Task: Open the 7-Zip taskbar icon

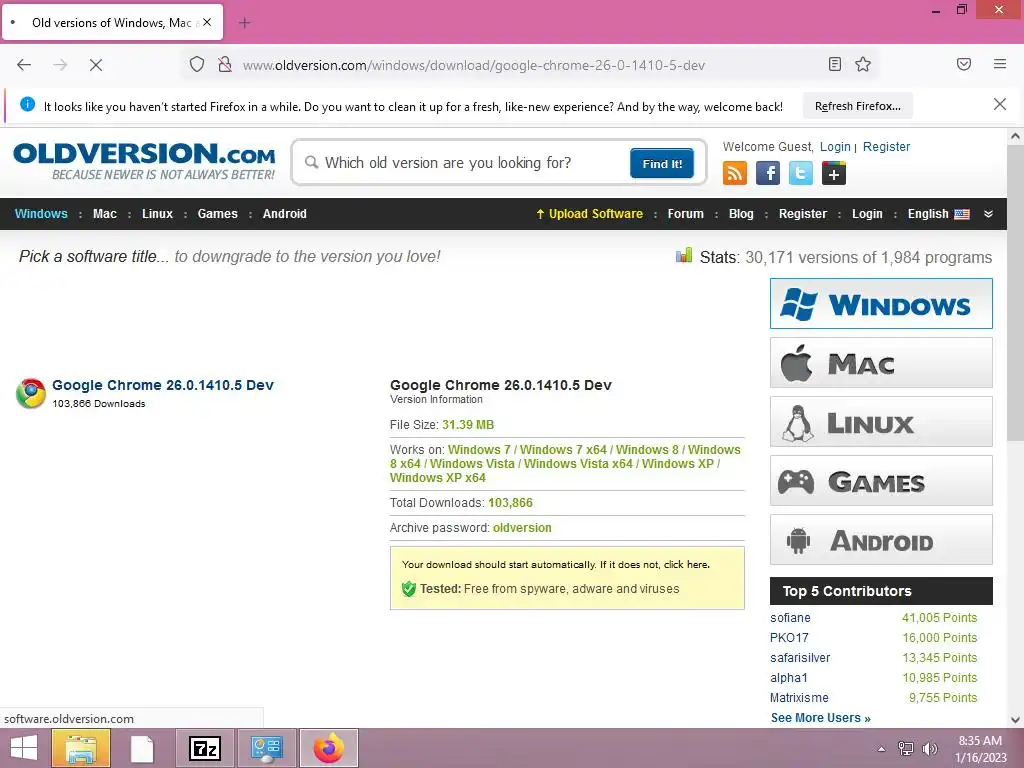Action: pos(204,748)
